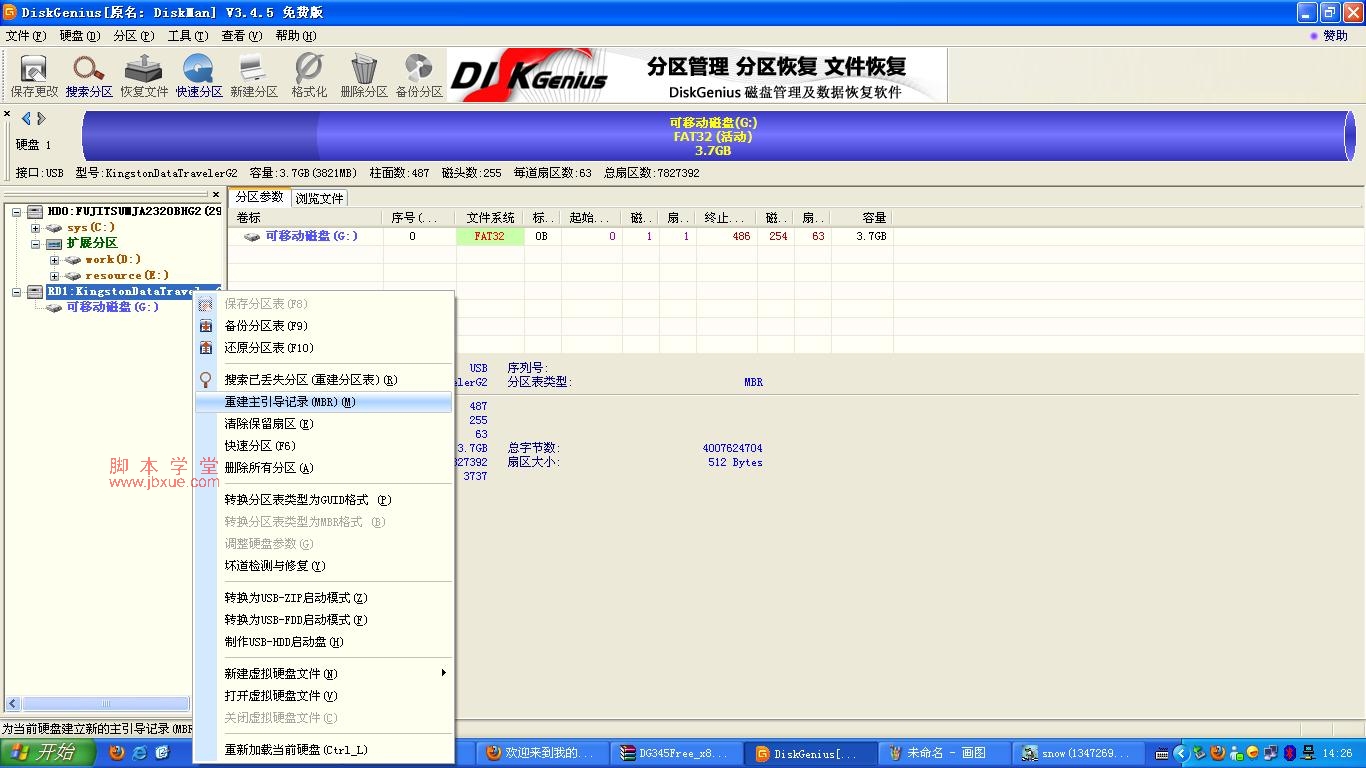This screenshot has height=768, width=1366.
Task: Click the Bluetooth tray icon
Action: 1290,753
